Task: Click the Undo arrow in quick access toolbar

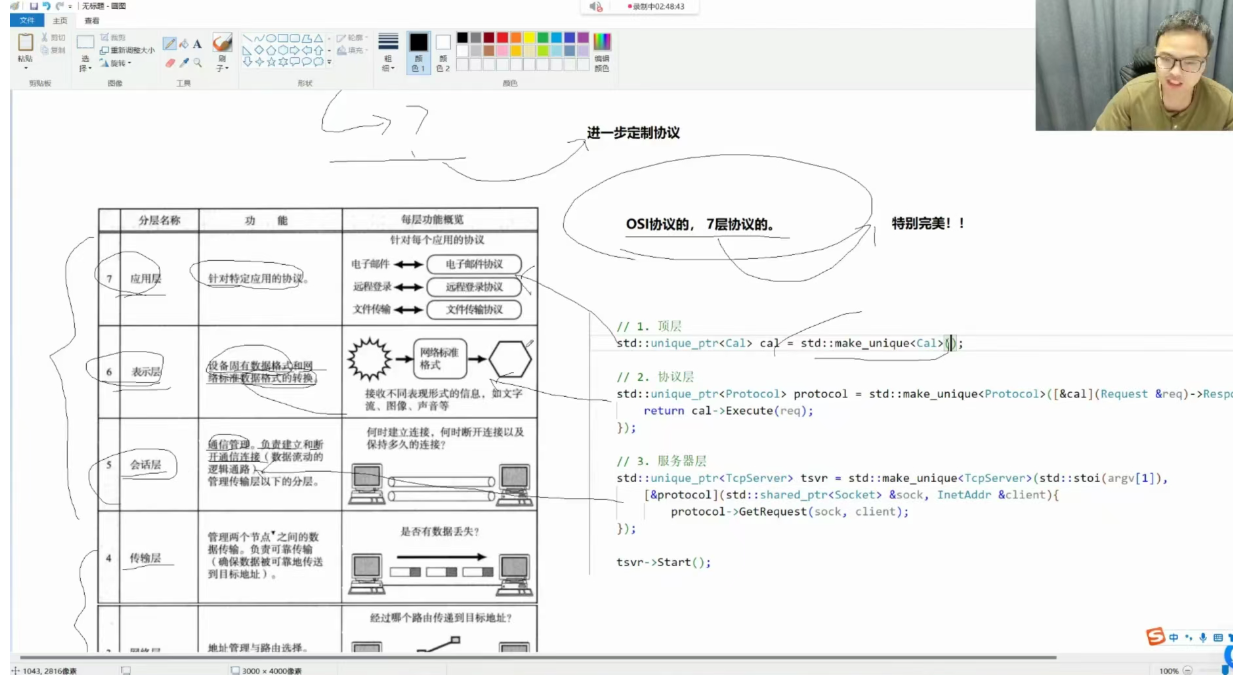Action: coord(46,6)
